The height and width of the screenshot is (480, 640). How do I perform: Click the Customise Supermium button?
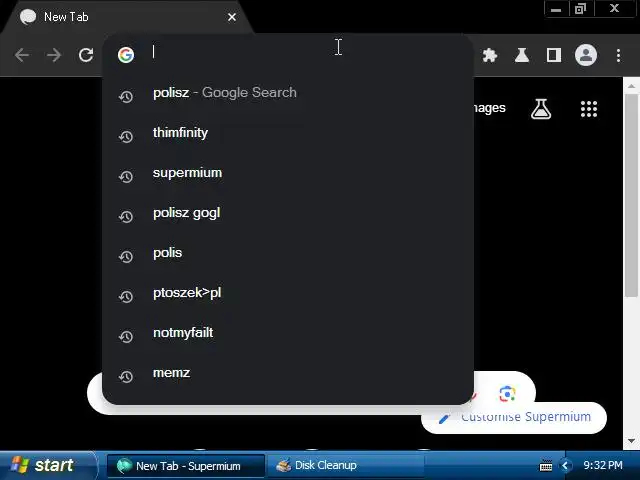514,418
